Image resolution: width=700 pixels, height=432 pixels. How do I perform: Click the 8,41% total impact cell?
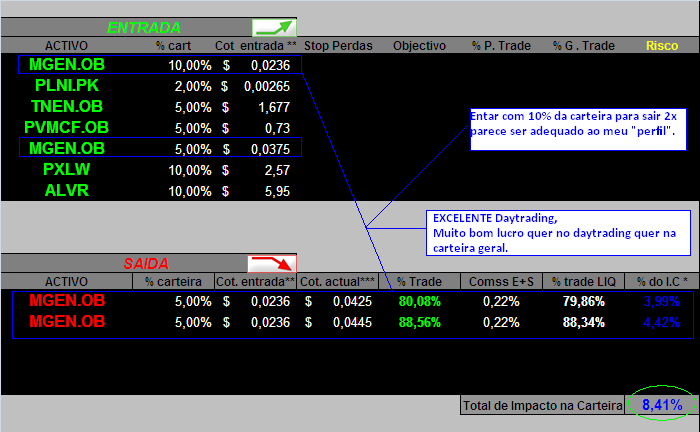(x=662, y=405)
